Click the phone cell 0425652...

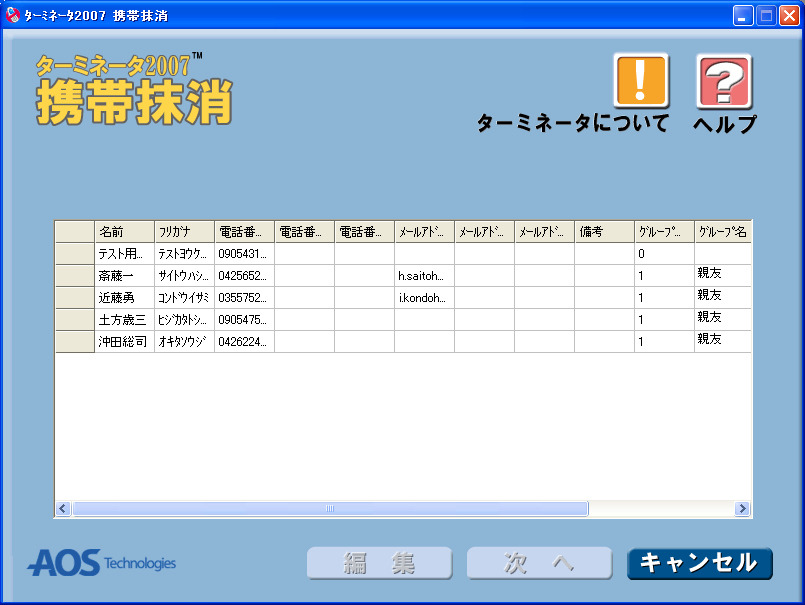[244, 276]
